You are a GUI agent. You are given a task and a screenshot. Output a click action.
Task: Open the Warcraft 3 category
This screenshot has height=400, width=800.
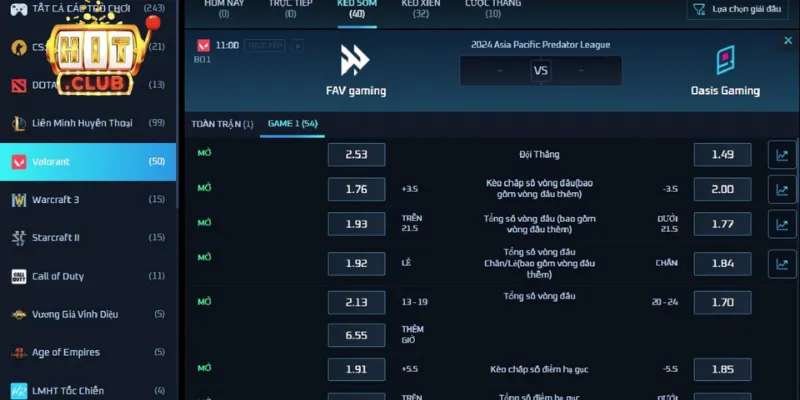[x=88, y=199]
